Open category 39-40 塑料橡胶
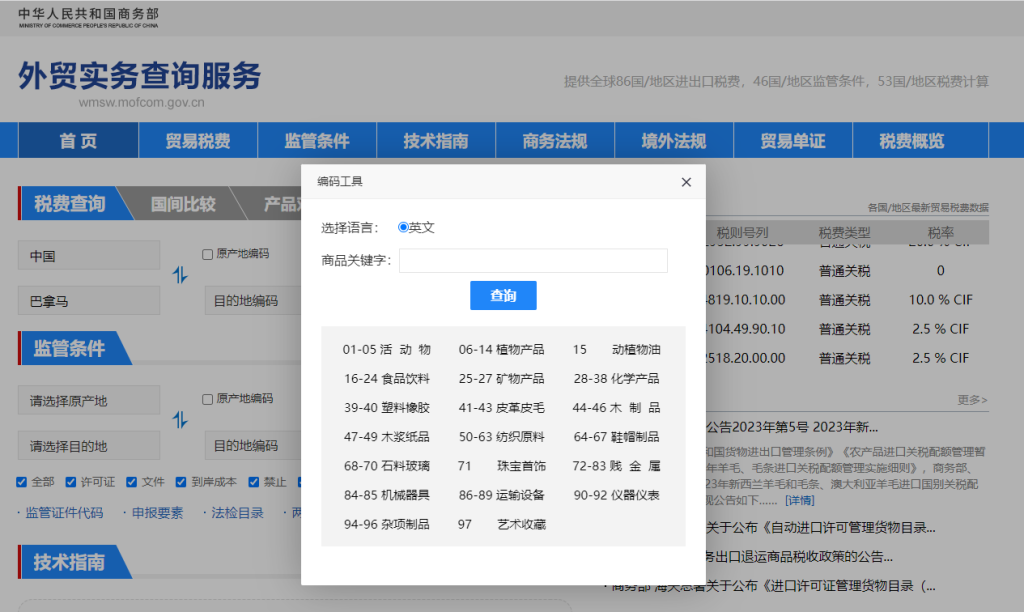Image resolution: width=1024 pixels, height=612 pixels. 387,408
